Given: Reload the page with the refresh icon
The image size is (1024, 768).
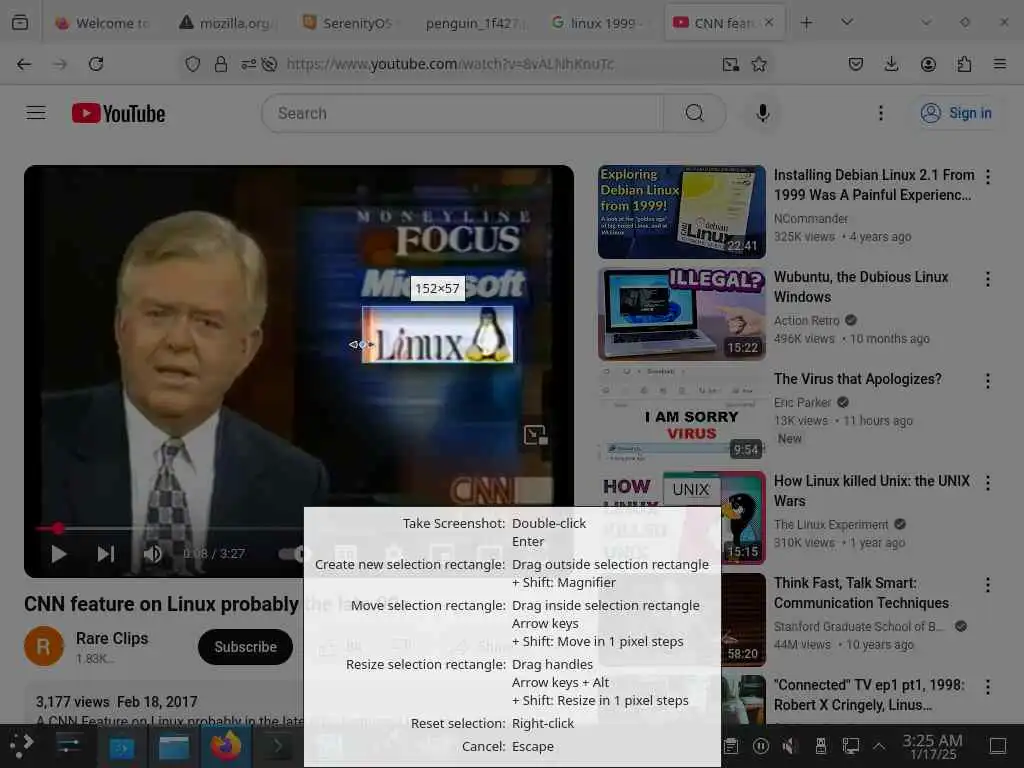Looking at the screenshot, I should tap(96, 64).
